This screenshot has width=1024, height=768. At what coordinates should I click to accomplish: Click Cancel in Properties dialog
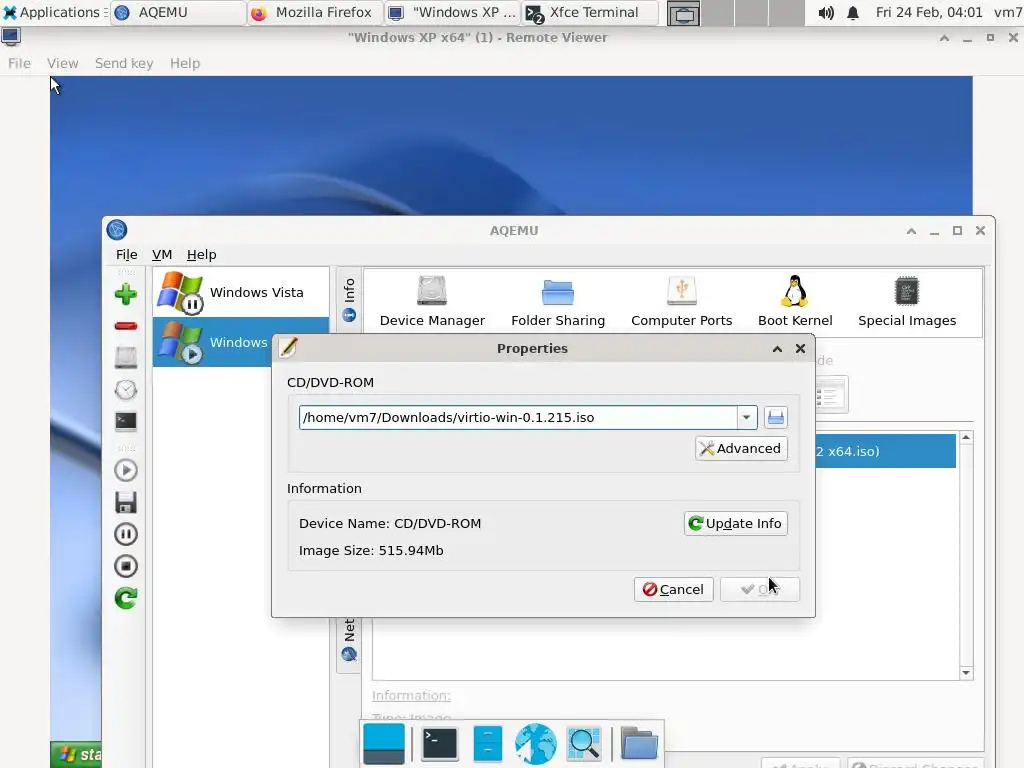673,589
